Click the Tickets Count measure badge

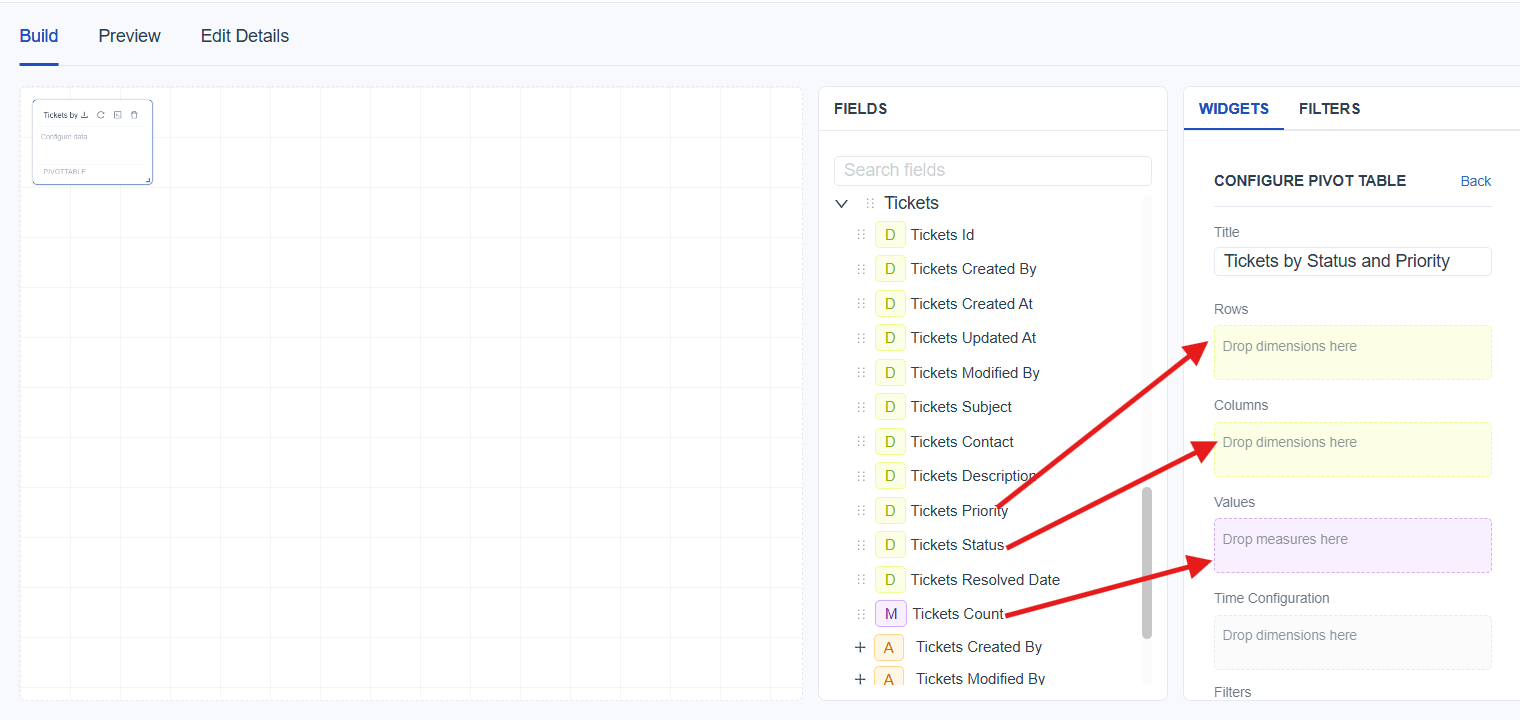pos(890,614)
